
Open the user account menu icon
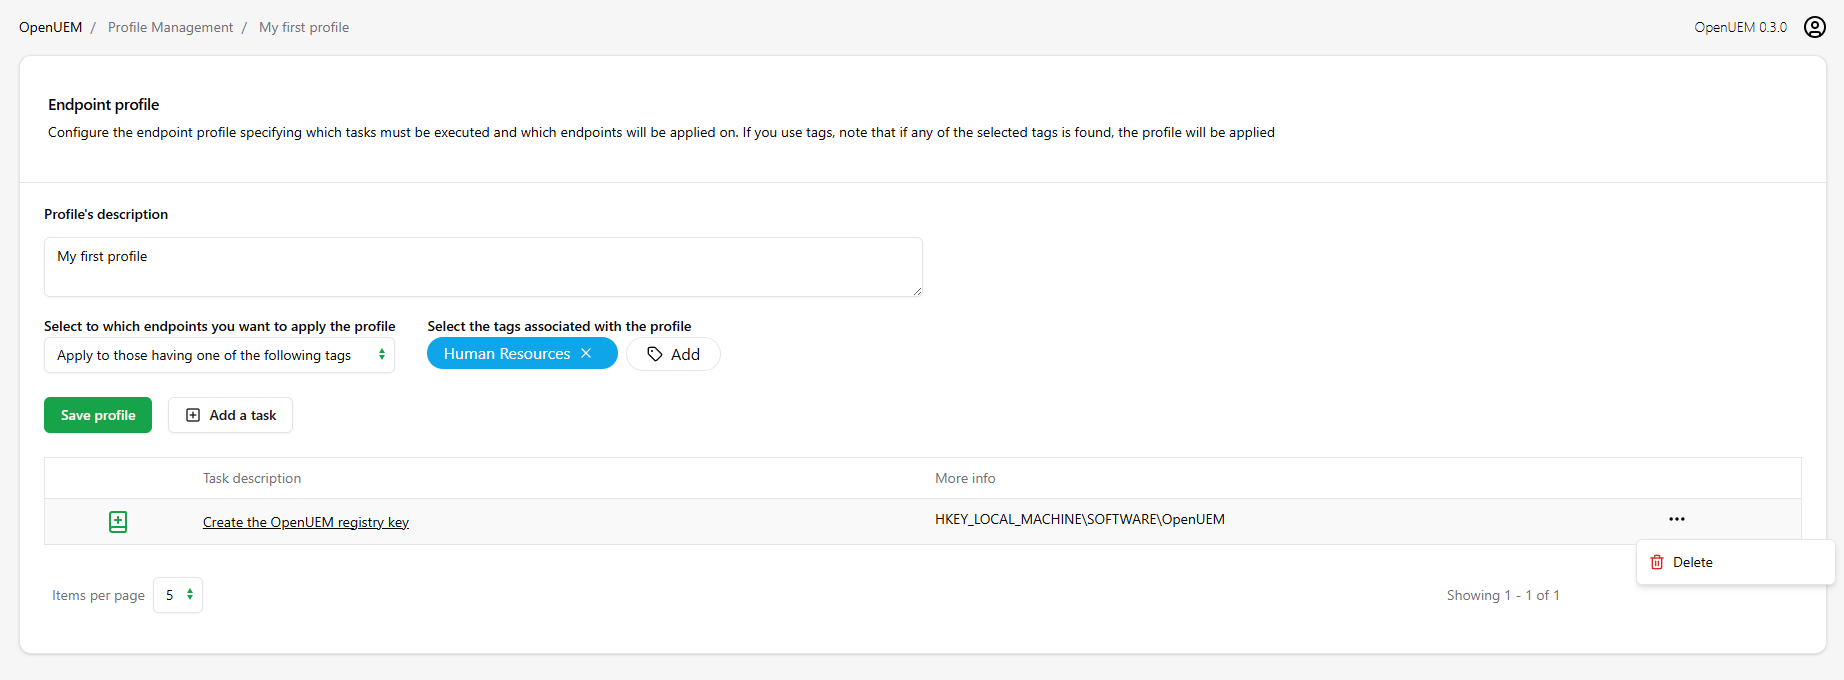pyautogui.click(x=1814, y=27)
